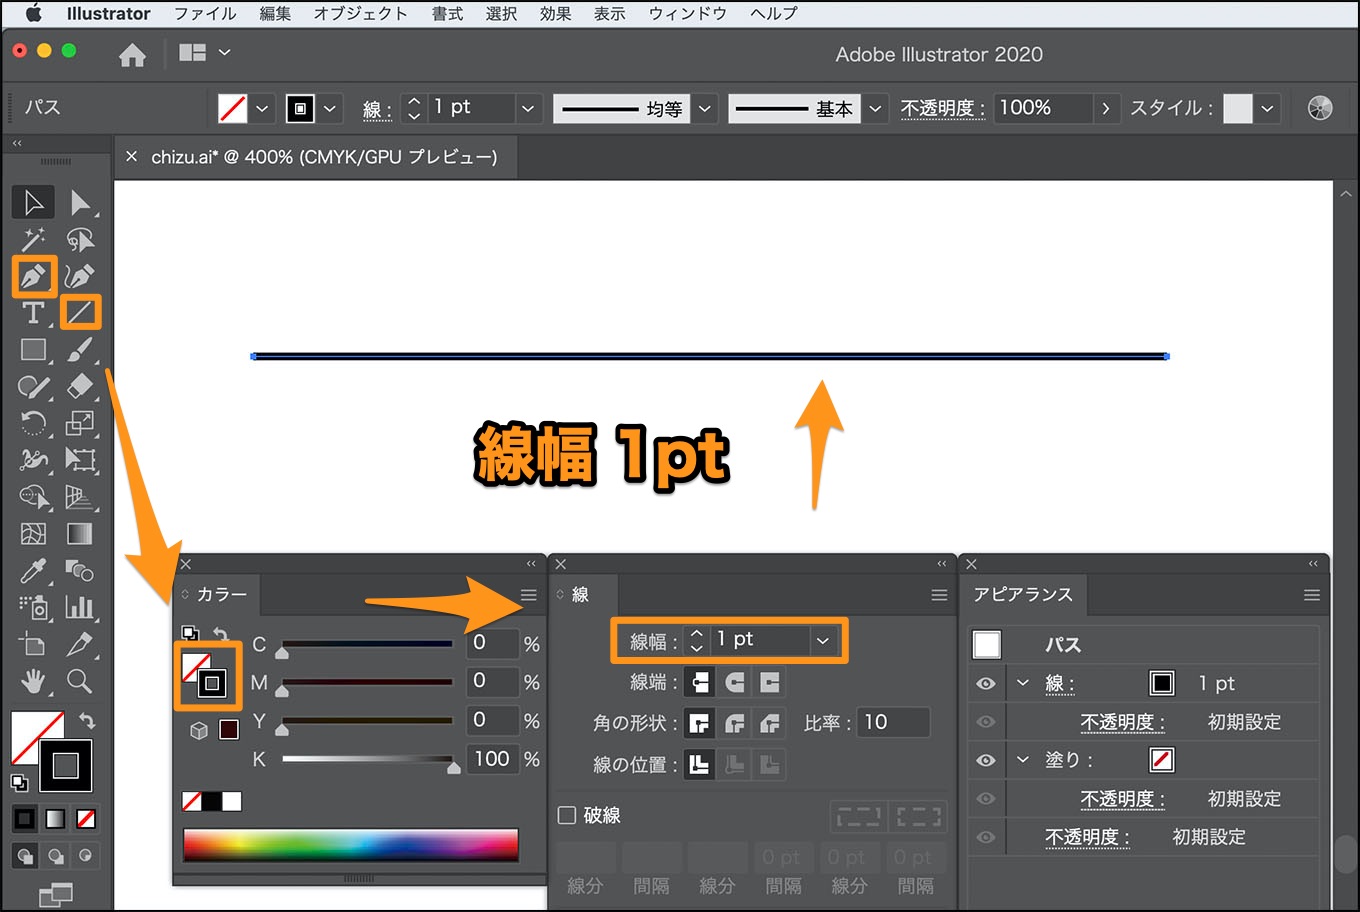Select the Curvature tool

pyautogui.click(x=80, y=276)
